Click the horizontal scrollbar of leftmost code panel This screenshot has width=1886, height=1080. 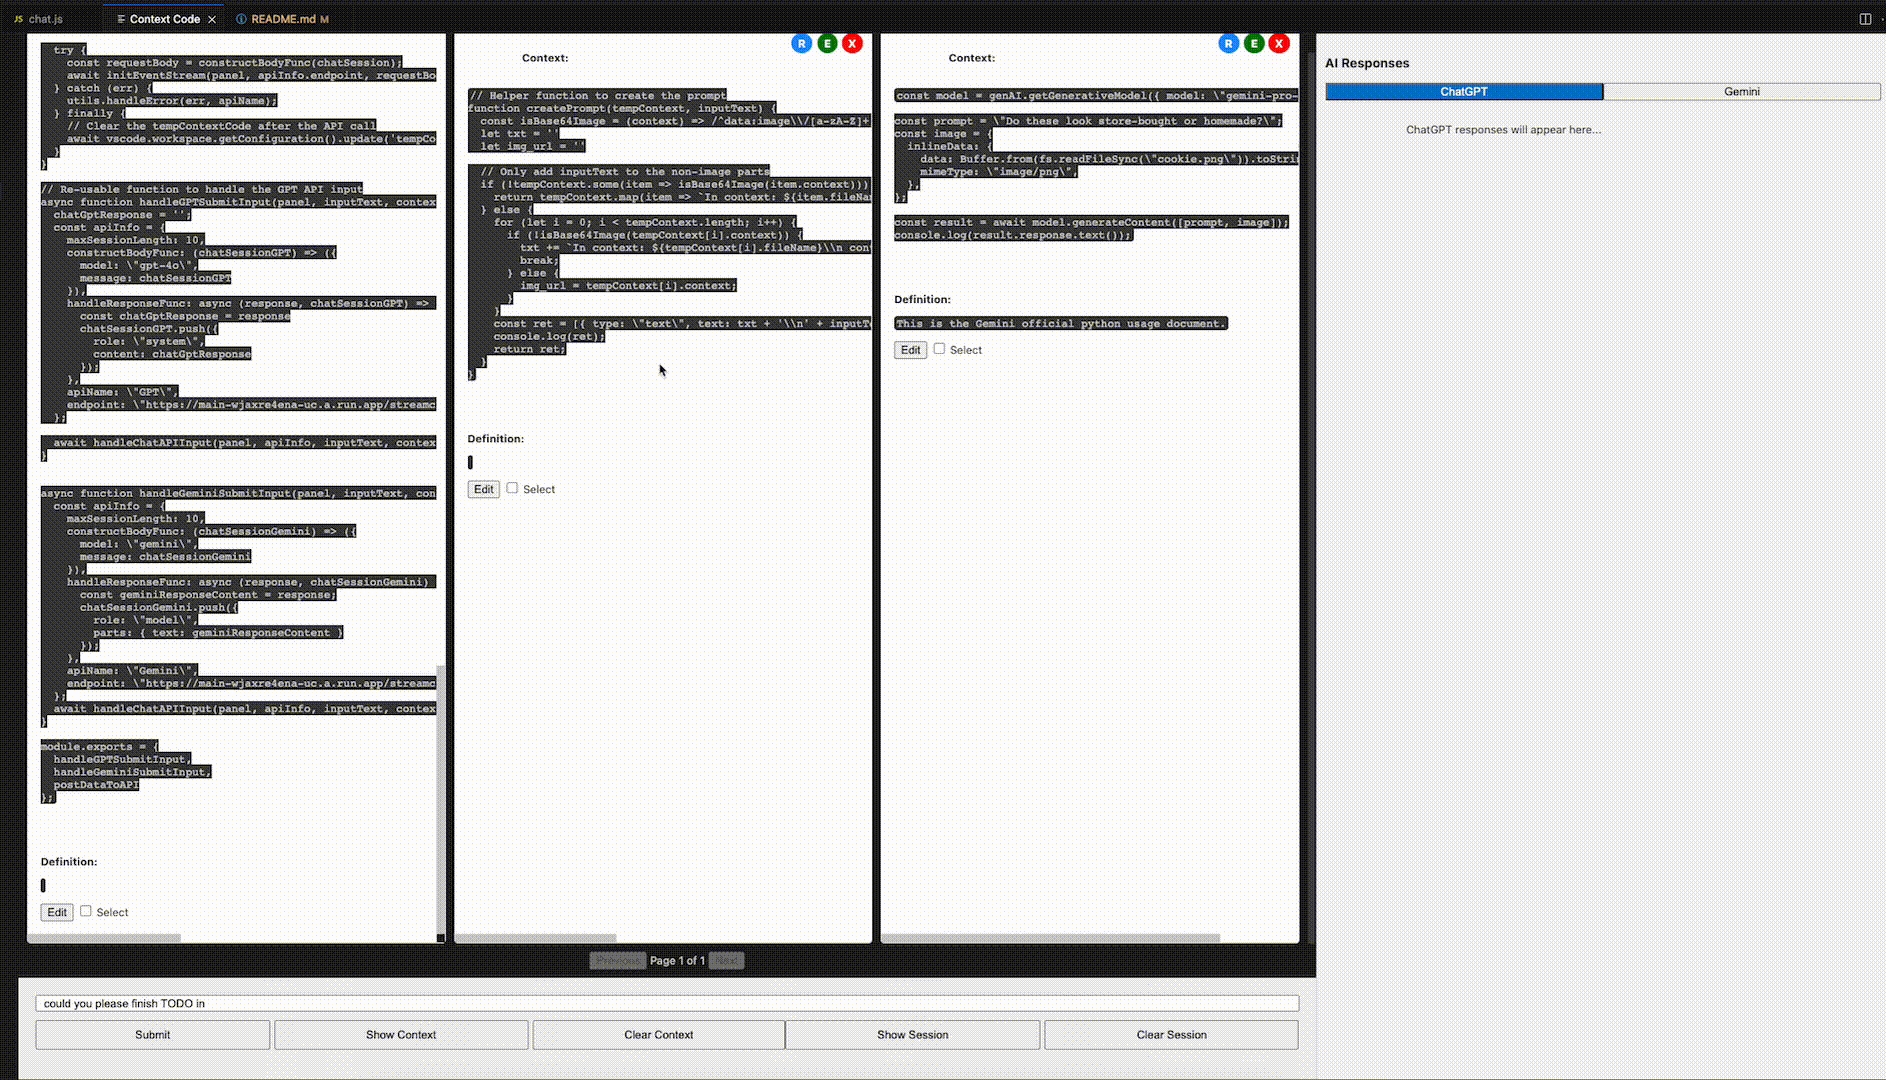(105, 938)
